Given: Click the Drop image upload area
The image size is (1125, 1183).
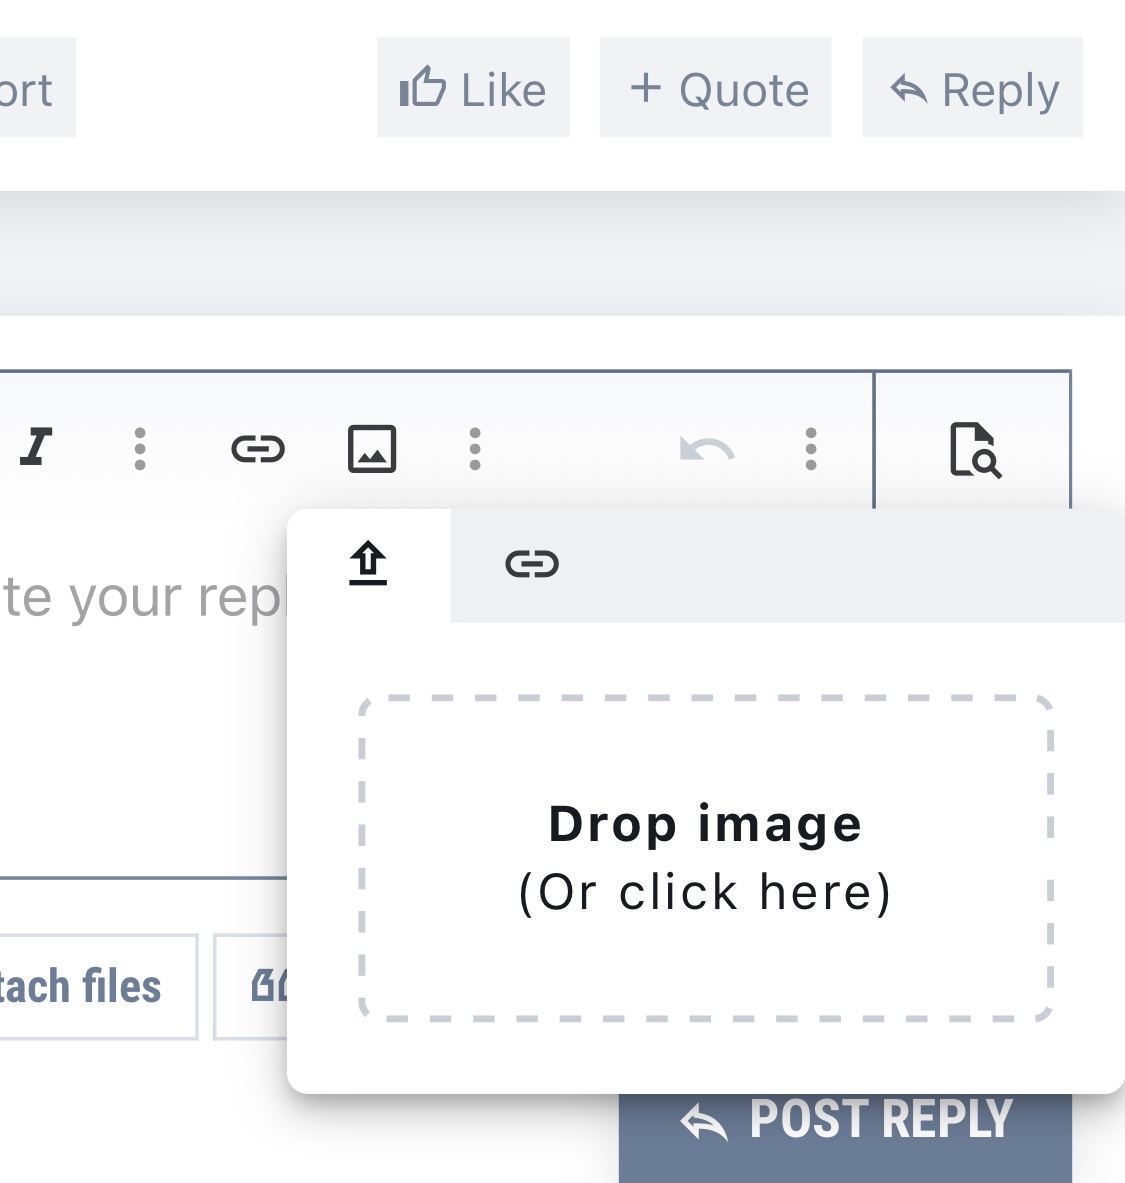Looking at the screenshot, I should pyautogui.click(x=705, y=858).
